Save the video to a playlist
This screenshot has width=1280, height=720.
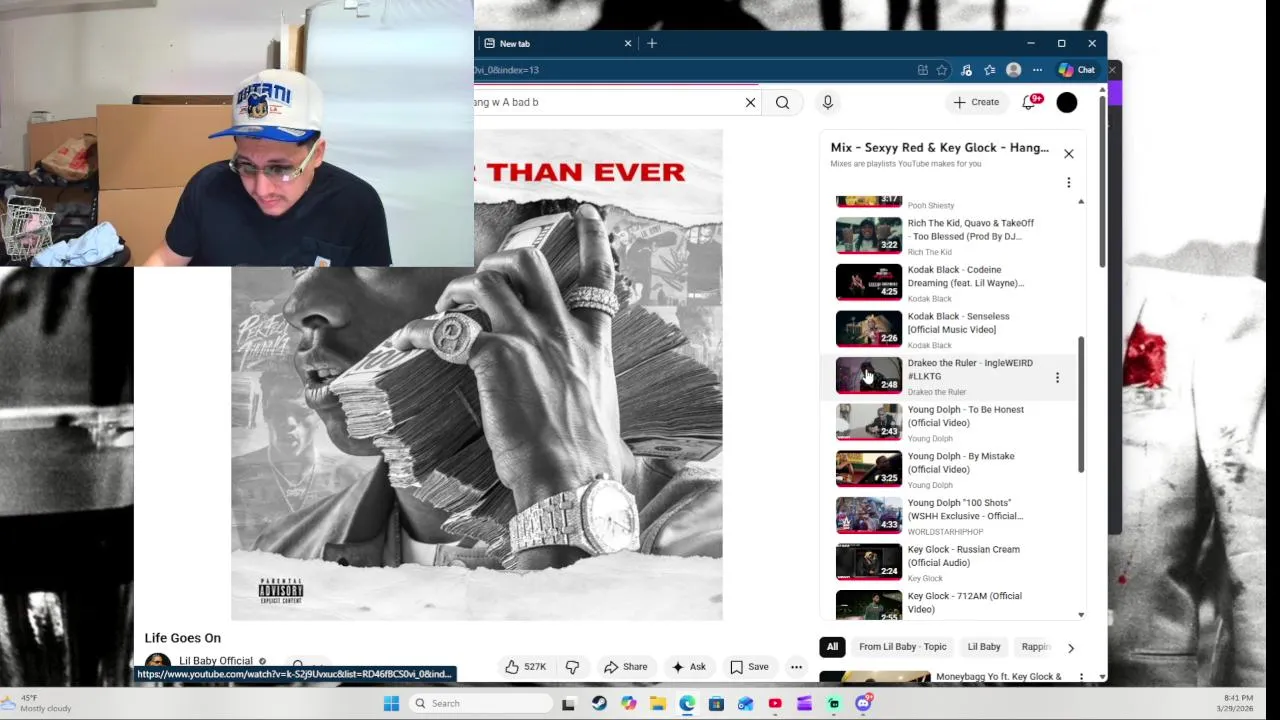pos(749,667)
